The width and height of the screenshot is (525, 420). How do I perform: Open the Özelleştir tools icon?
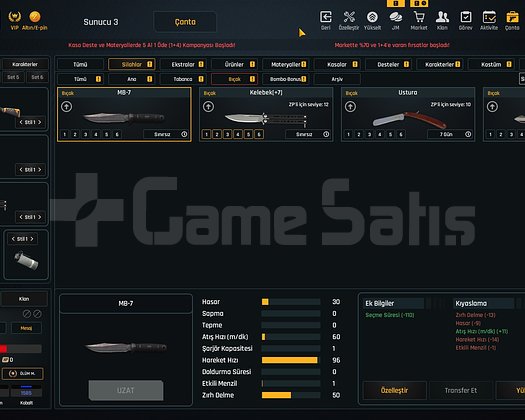point(349,17)
